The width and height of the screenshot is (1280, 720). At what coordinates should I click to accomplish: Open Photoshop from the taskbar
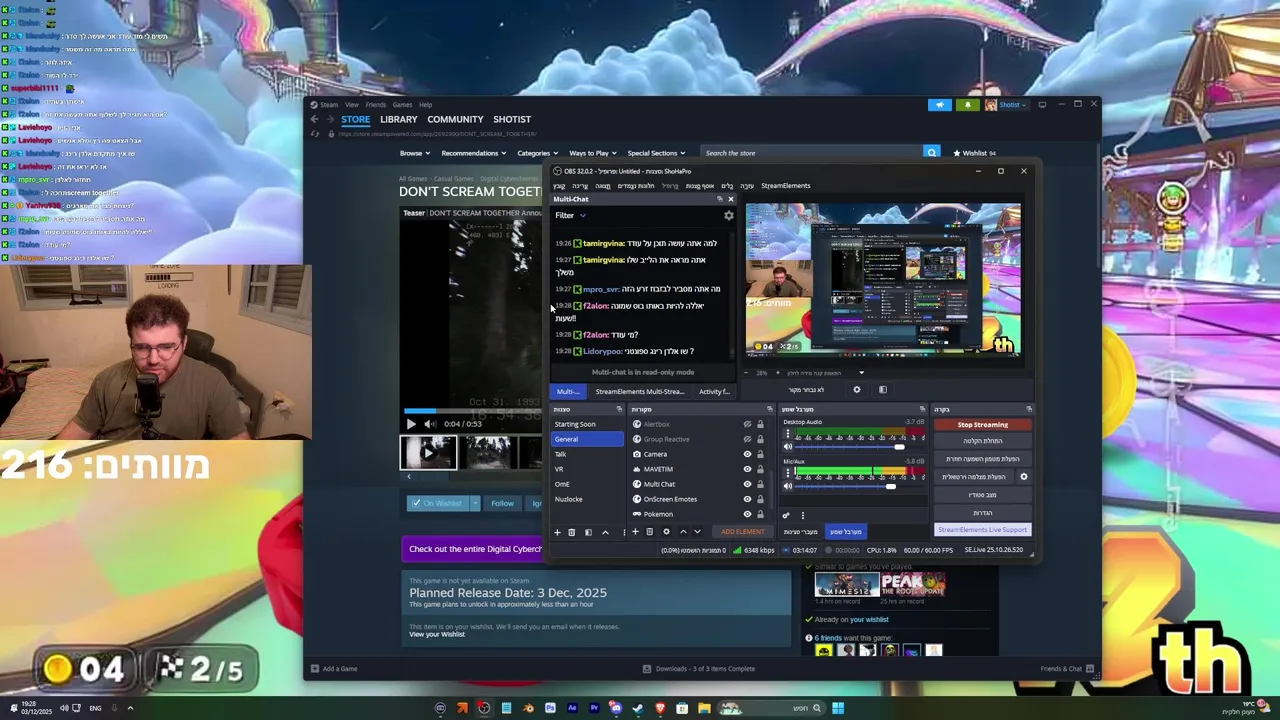click(550, 708)
